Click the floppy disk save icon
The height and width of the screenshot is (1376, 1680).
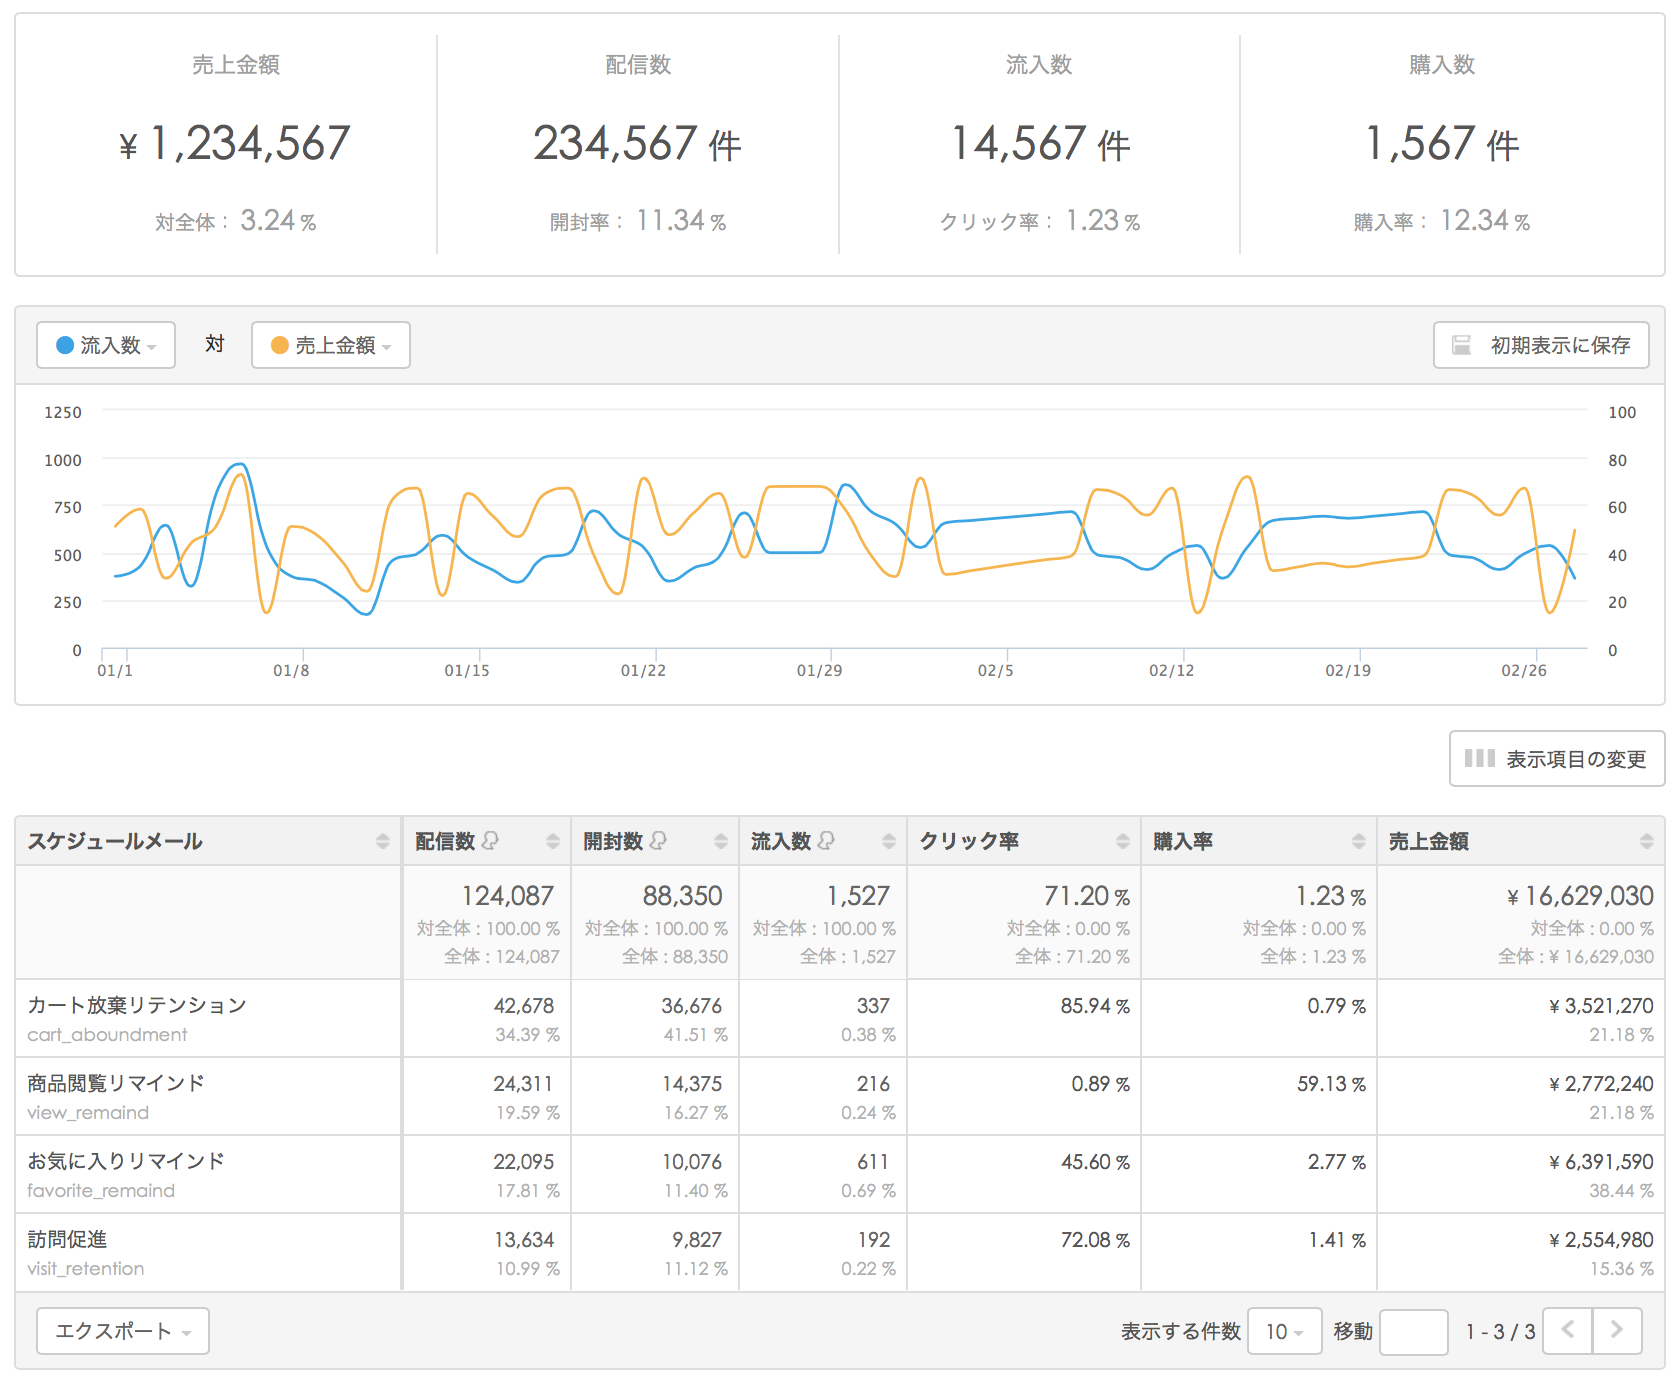click(x=1461, y=345)
